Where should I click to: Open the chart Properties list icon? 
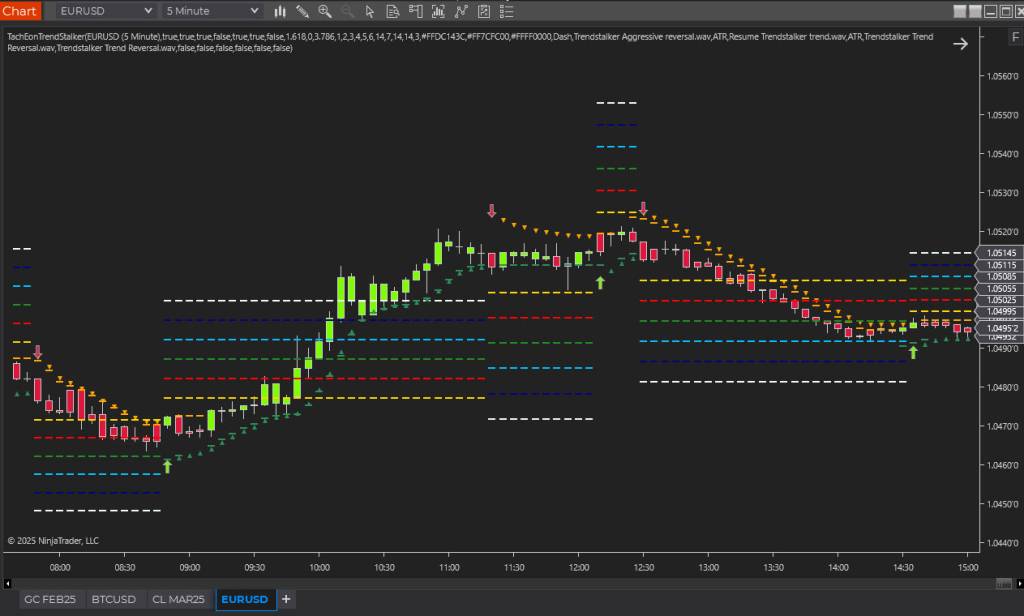506,12
